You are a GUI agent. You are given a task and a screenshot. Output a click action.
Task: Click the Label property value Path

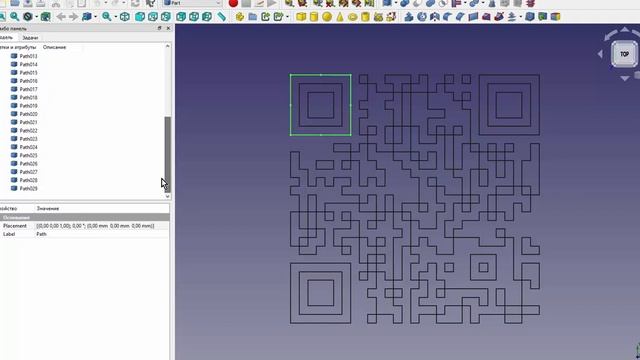point(41,234)
